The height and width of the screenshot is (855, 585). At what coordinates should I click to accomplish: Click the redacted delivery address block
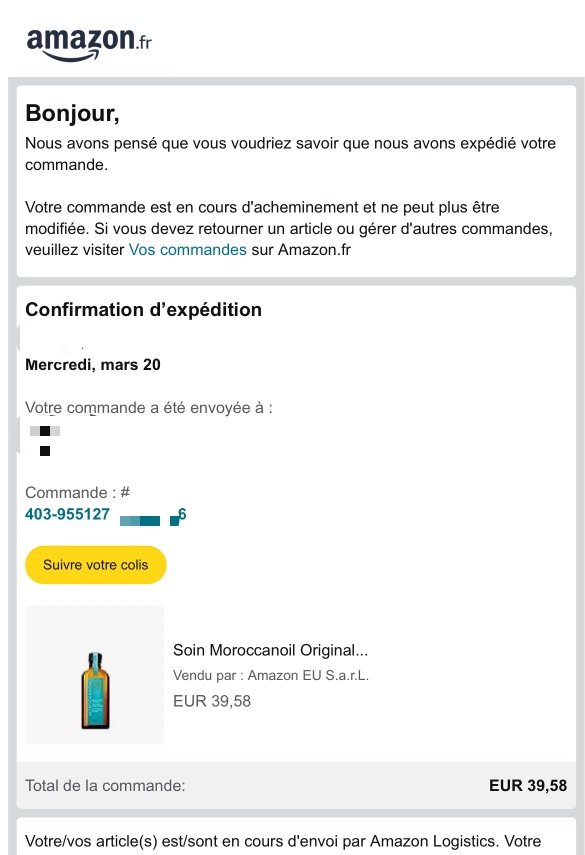pyautogui.click(x=45, y=441)
